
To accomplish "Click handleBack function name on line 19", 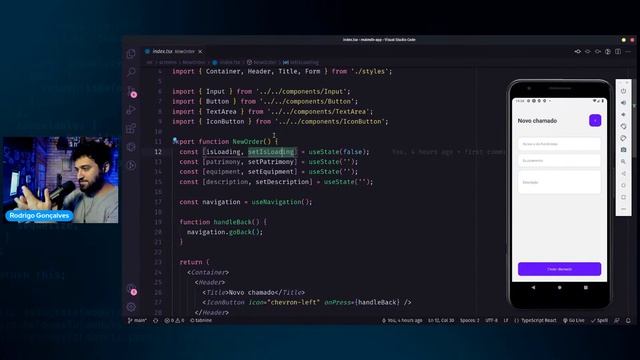I will 233,222.
